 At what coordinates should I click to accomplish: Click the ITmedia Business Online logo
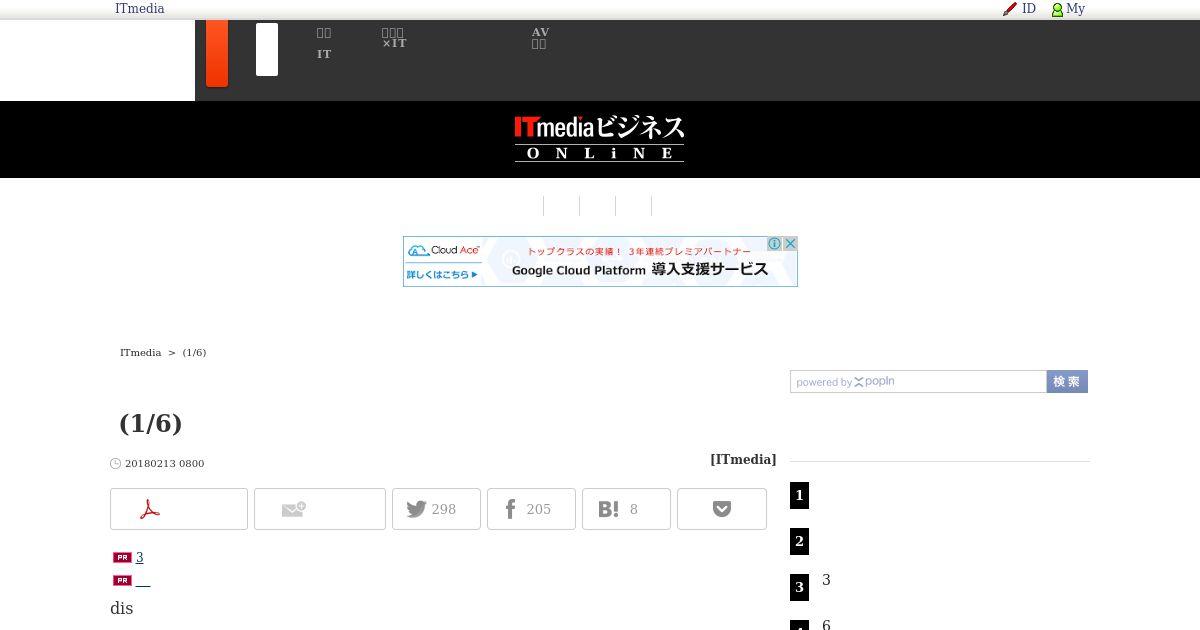pyautogui.click(x=600, y=138)
